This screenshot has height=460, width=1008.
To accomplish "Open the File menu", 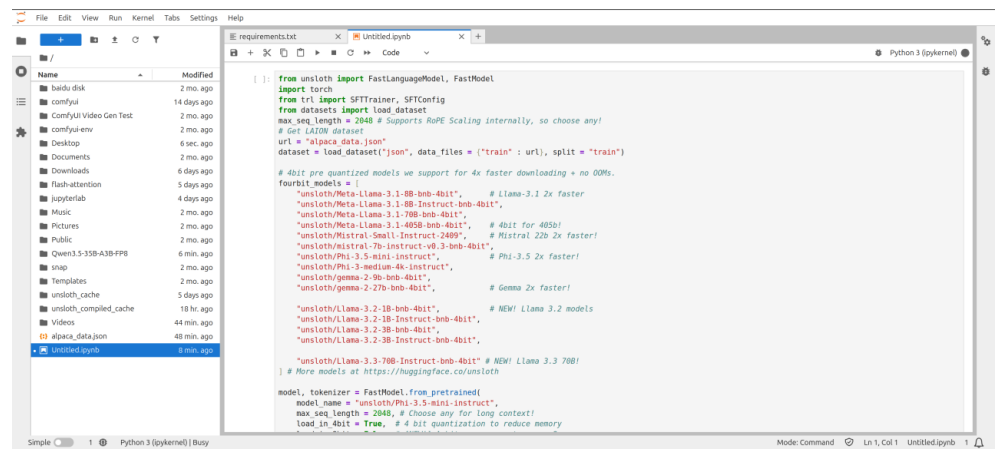I will click(x=42, y=18).
